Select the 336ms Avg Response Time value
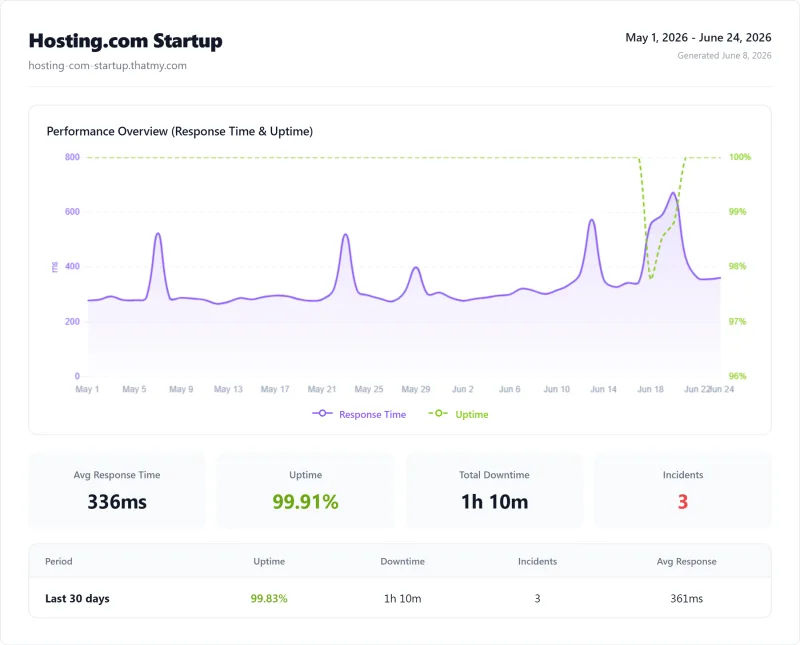This screenshot has height=645, width=800. click(117, 502)
